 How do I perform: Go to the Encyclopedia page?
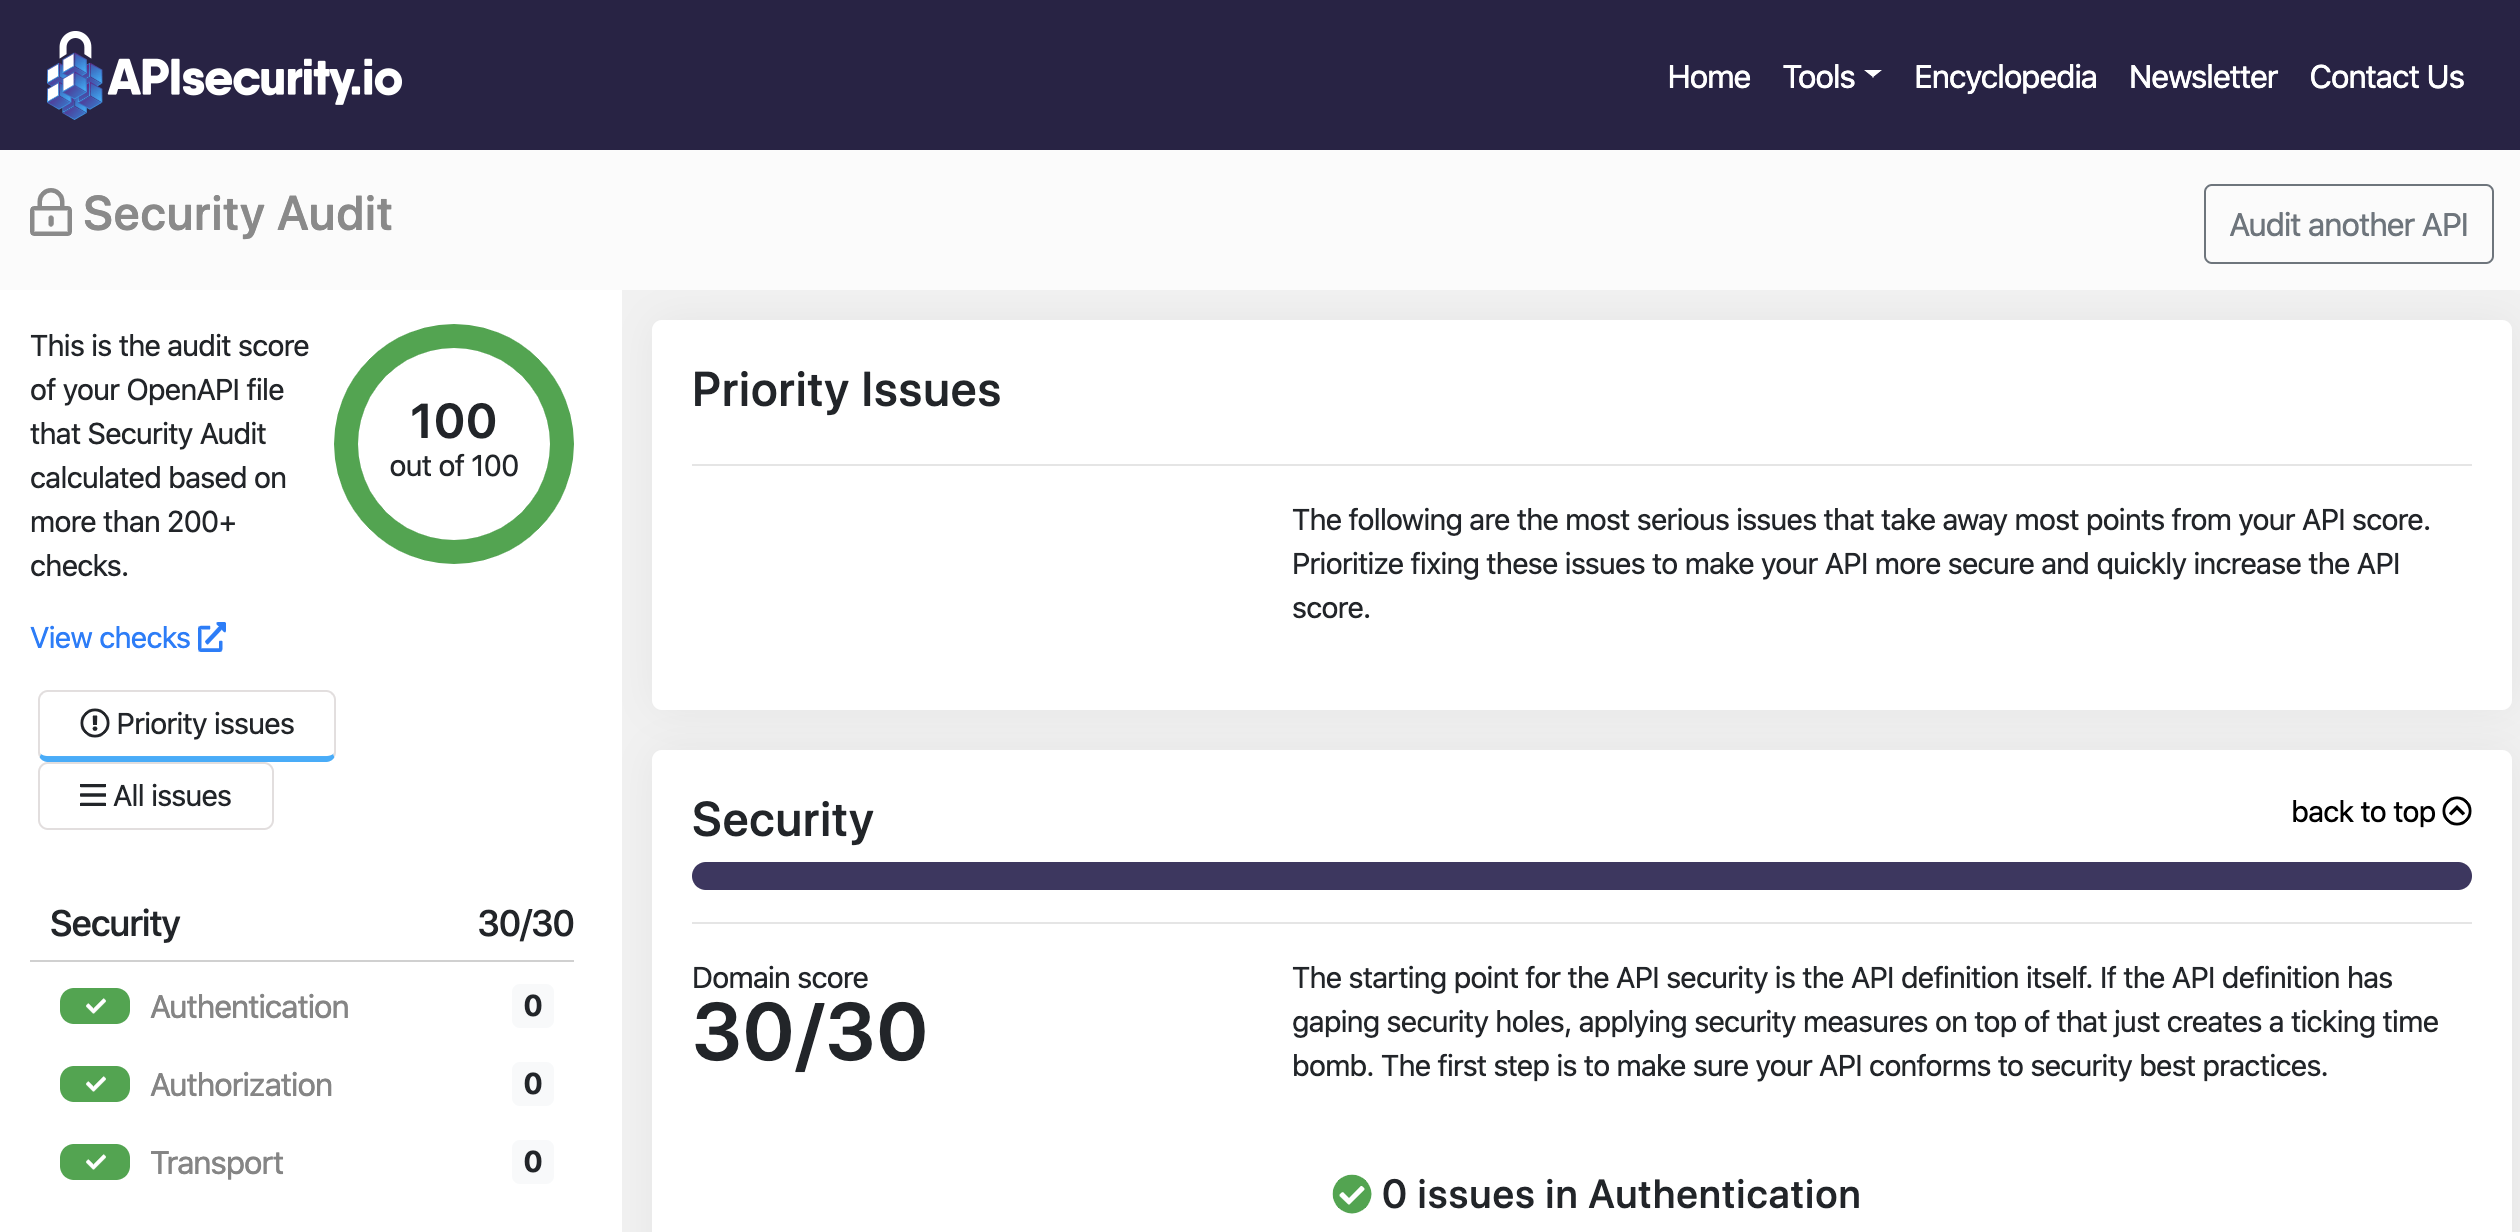(2004, 77)
